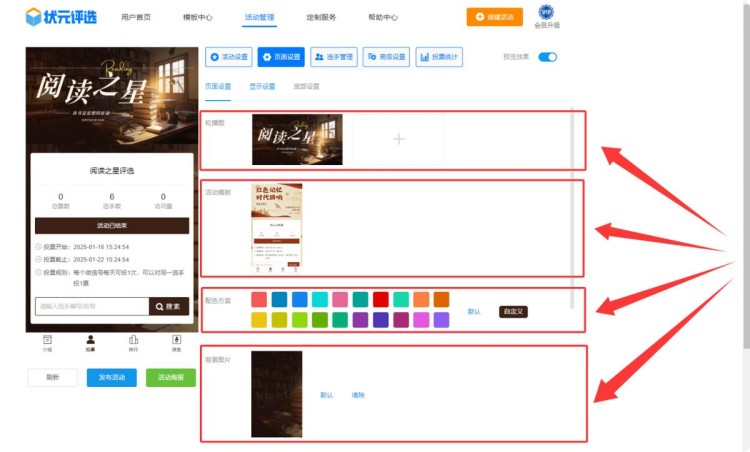Open the VIP 会员升级 badge
Screen dimensions: 750x452
[546, 15]
